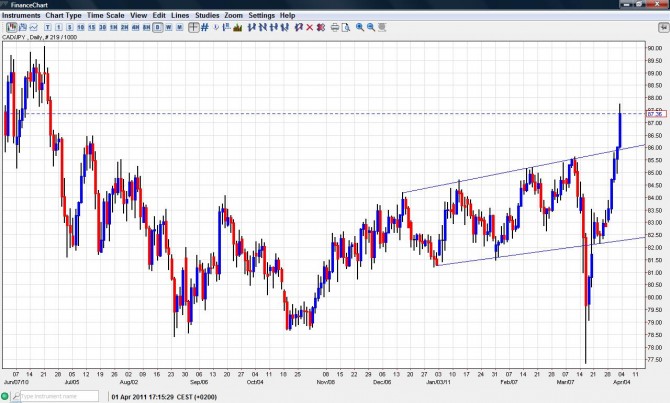Screen dimensions: 670x403
Task: Select the 8H time scale button
Action: (x=147, y=27)
